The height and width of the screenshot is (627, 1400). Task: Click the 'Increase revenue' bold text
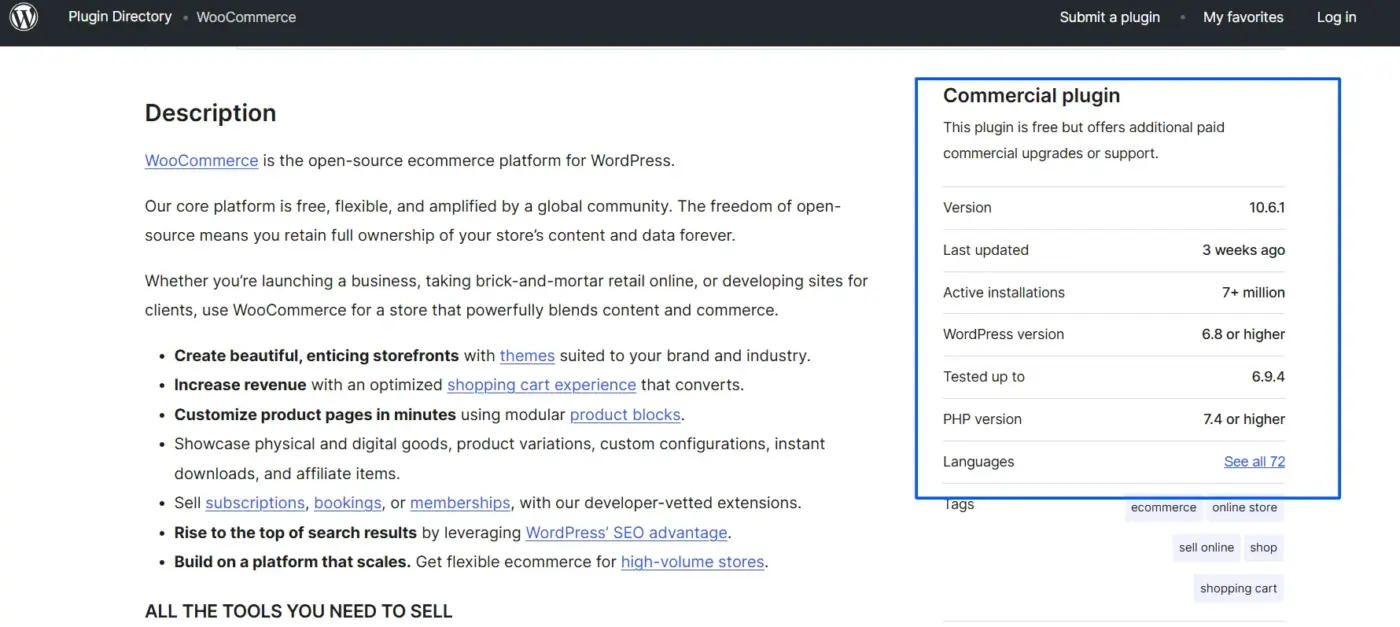click(x=240, y=384)
